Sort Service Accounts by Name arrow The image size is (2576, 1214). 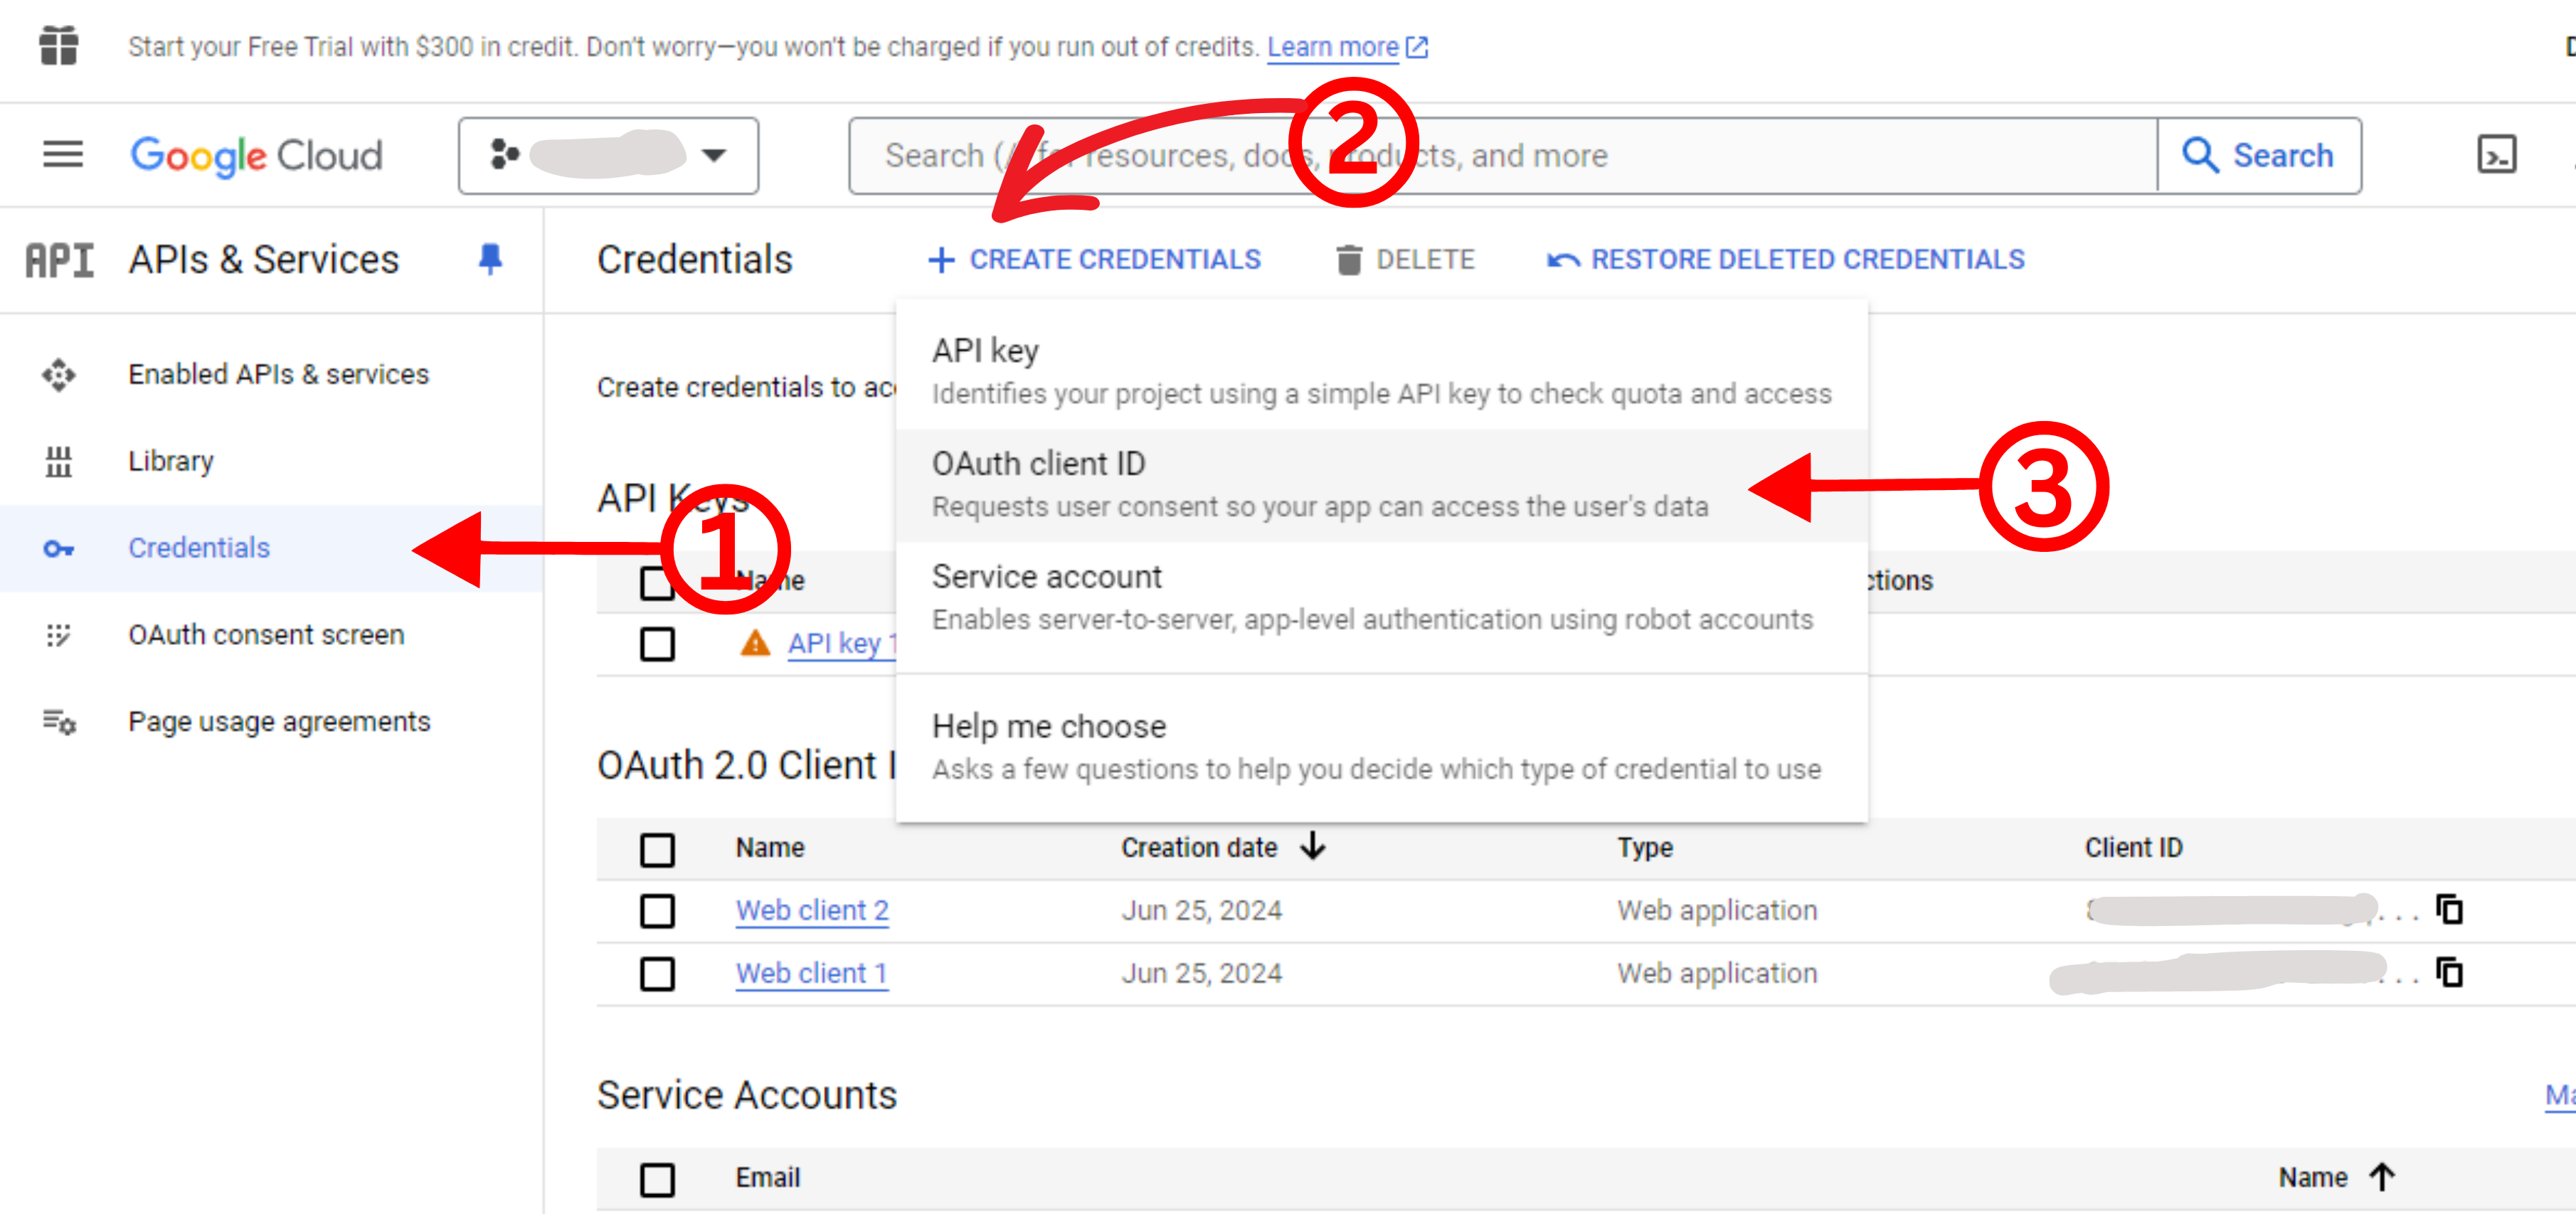[x=2382, y=1177]
